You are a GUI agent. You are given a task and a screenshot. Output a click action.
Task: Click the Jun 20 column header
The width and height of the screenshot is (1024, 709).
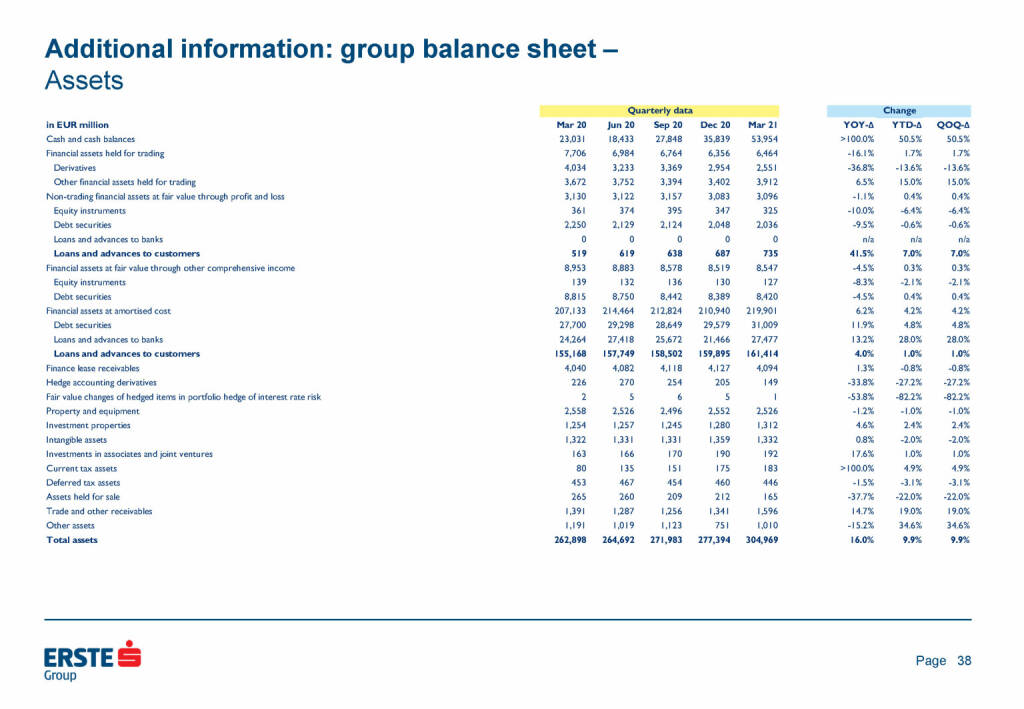[619, 125]
